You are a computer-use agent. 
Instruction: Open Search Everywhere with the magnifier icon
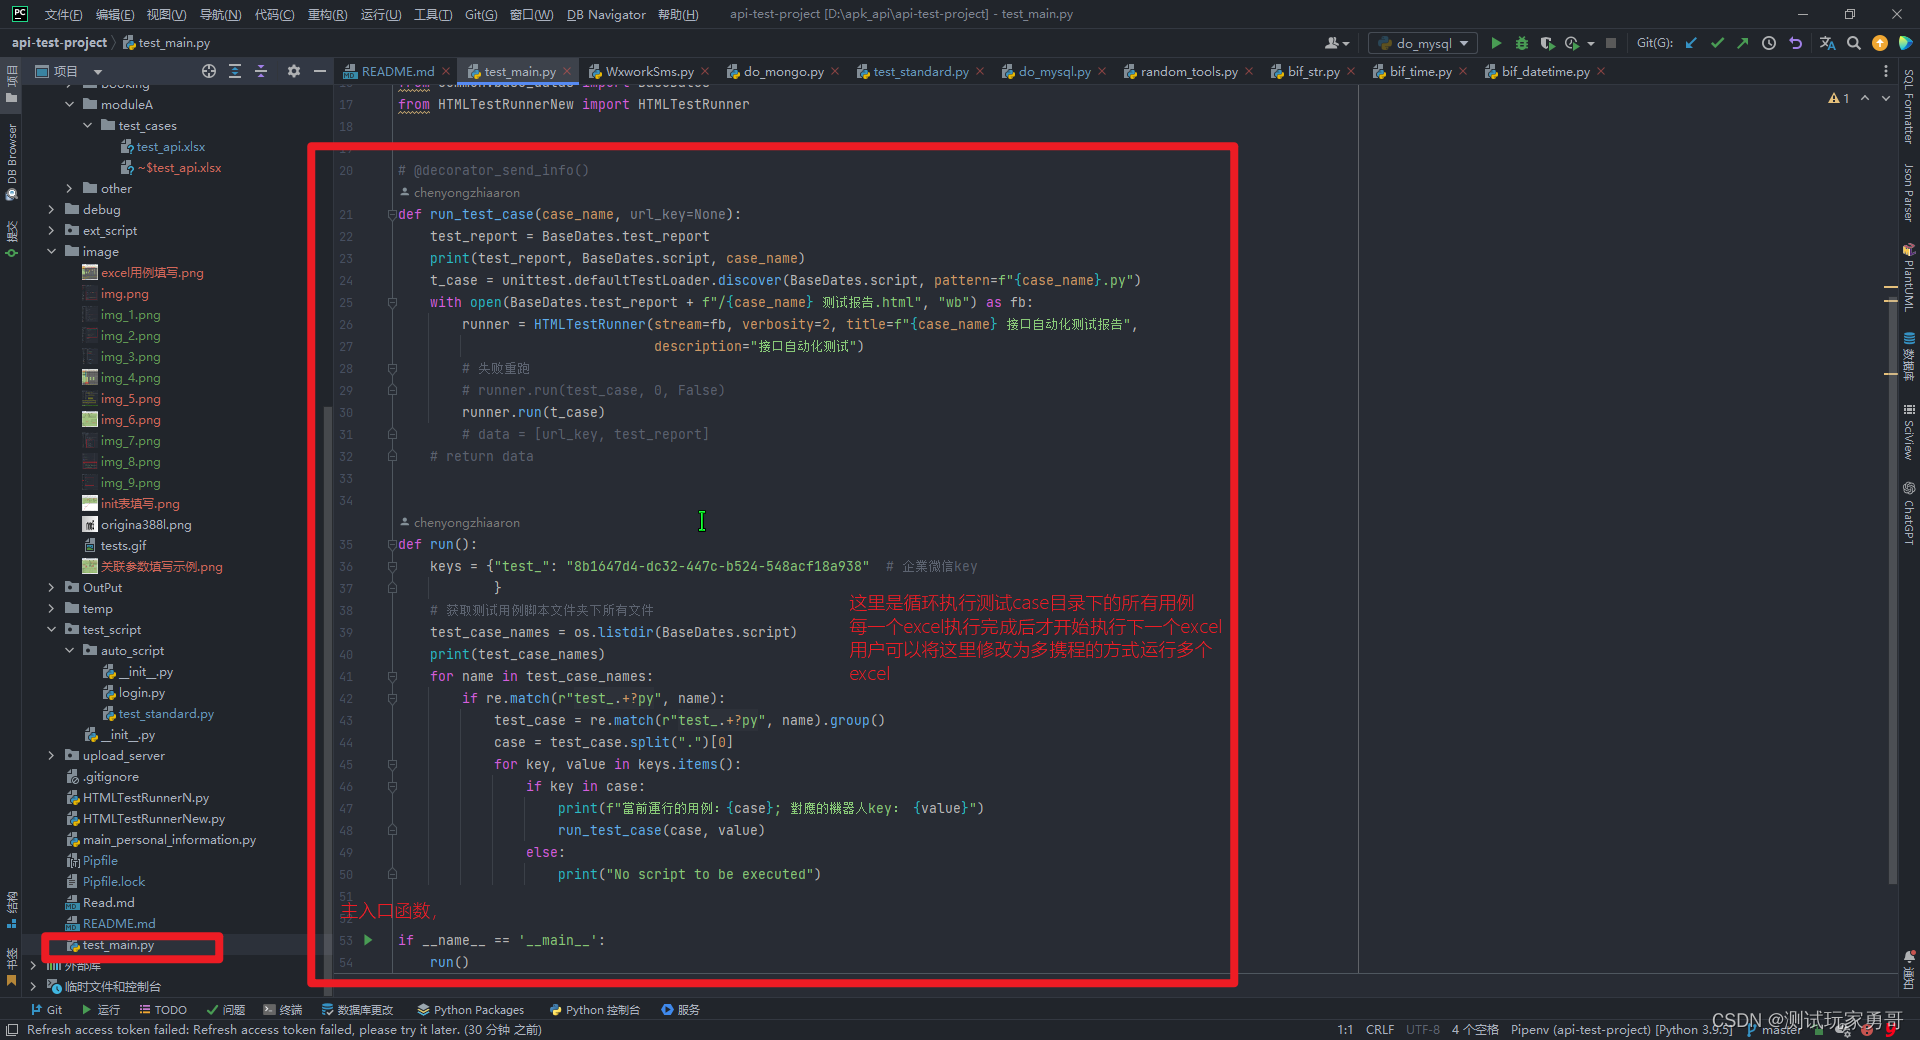point(1854,43)
